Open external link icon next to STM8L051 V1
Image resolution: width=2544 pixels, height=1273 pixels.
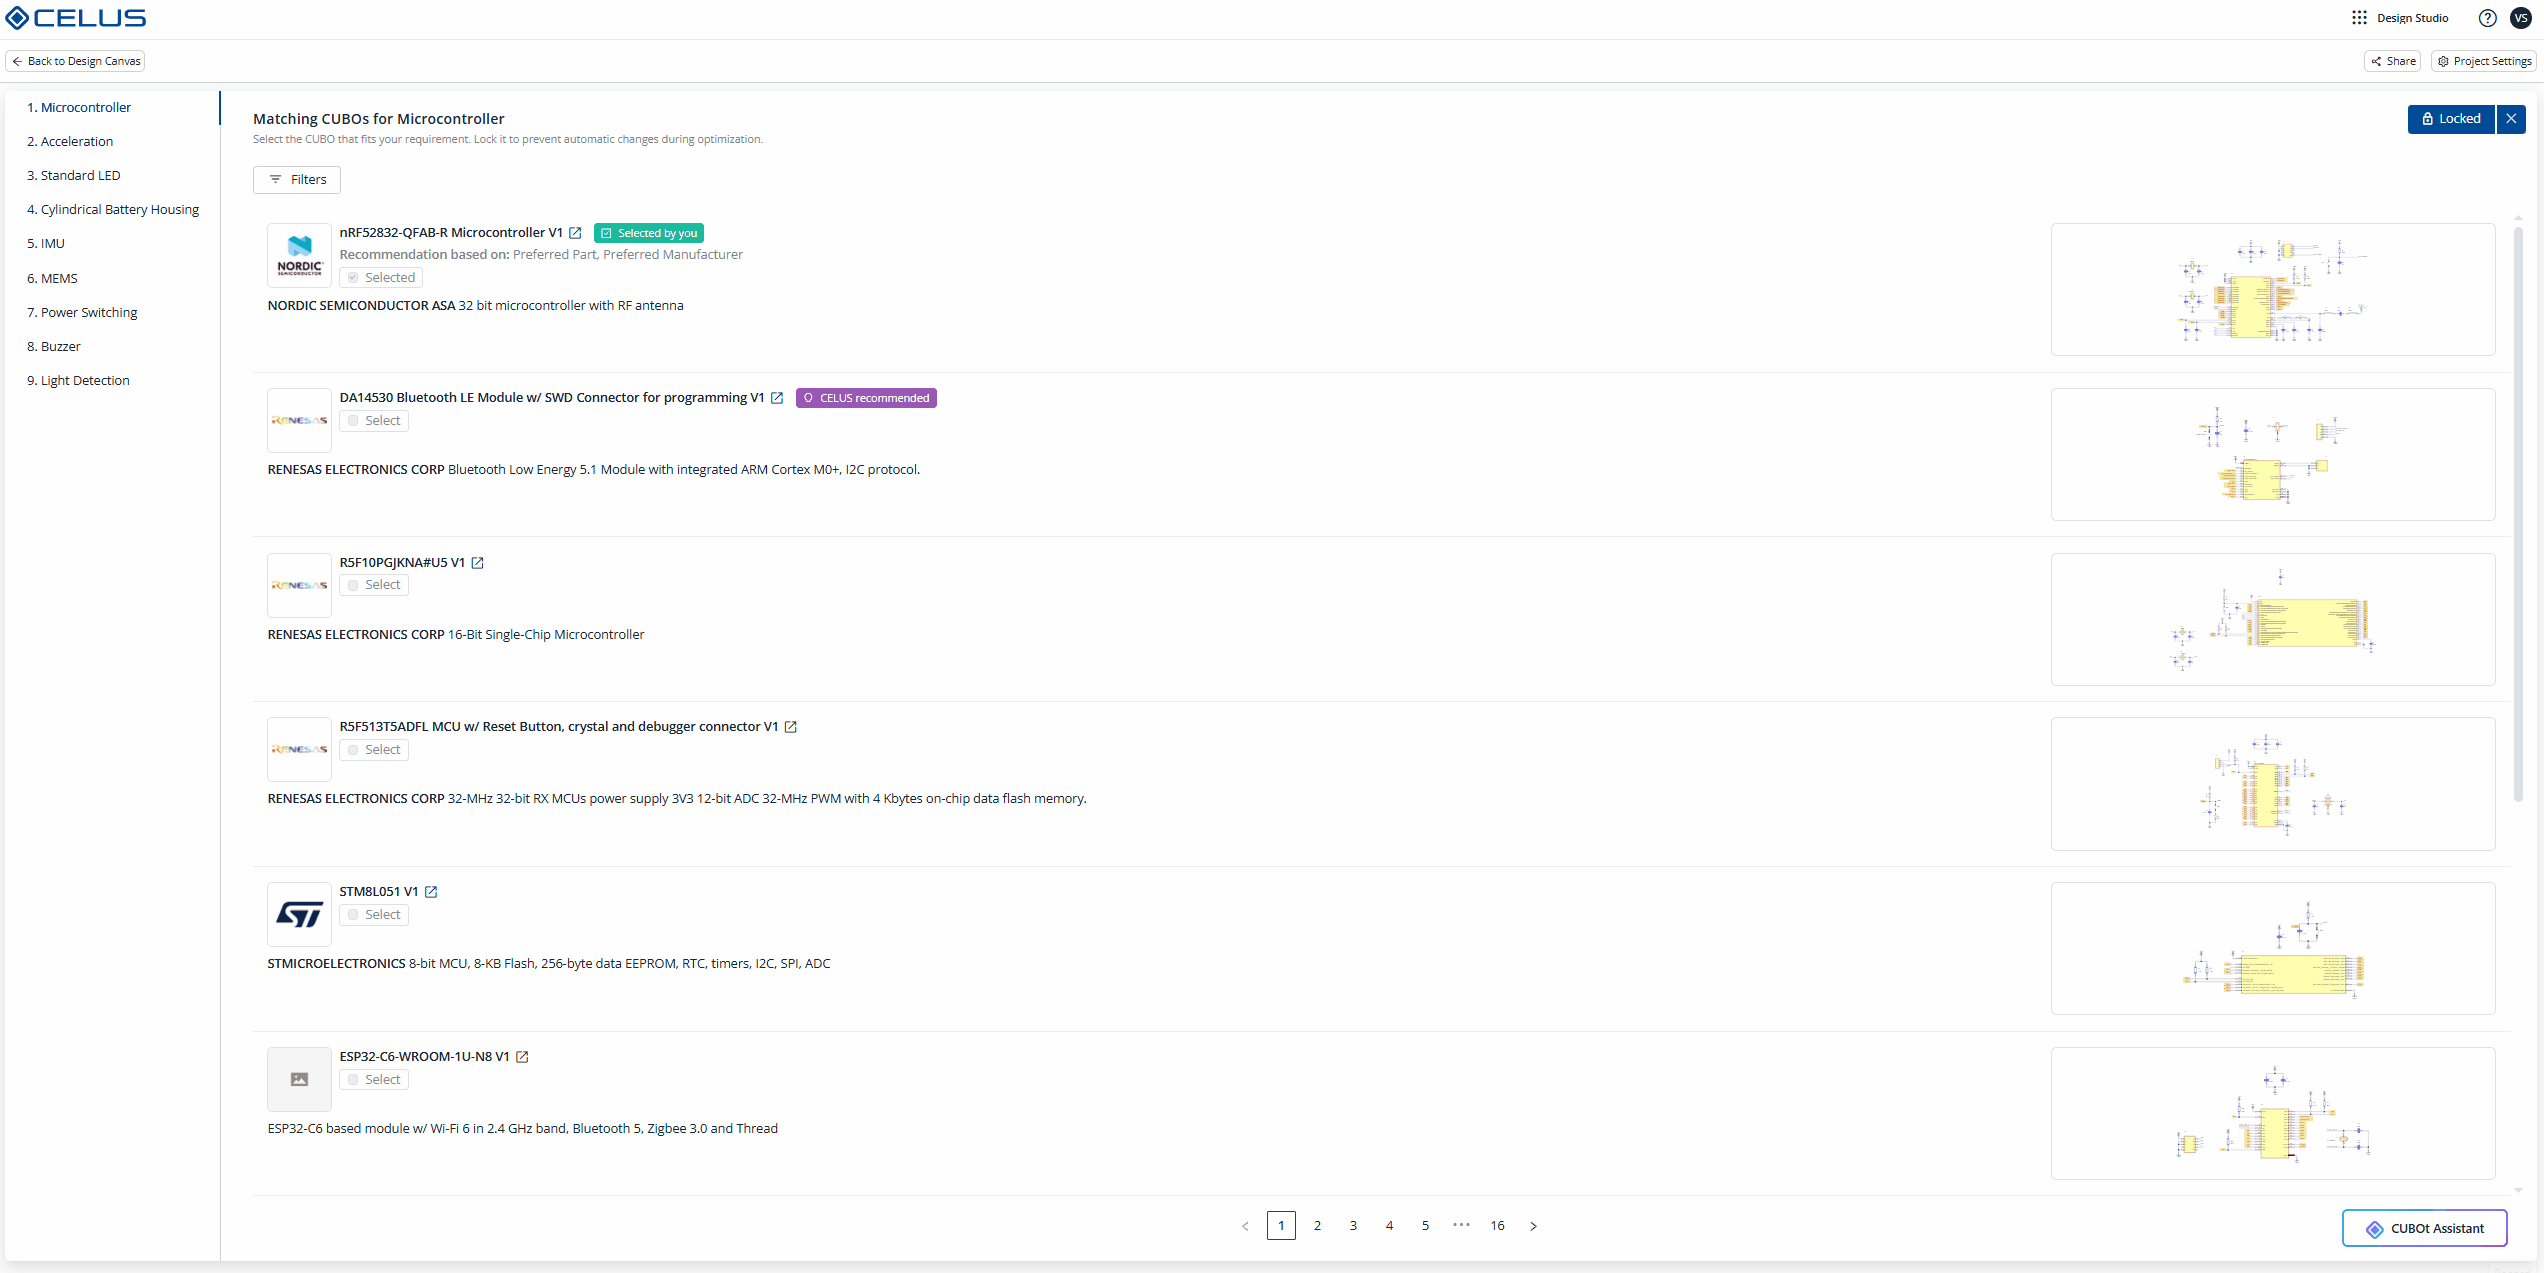431,892
